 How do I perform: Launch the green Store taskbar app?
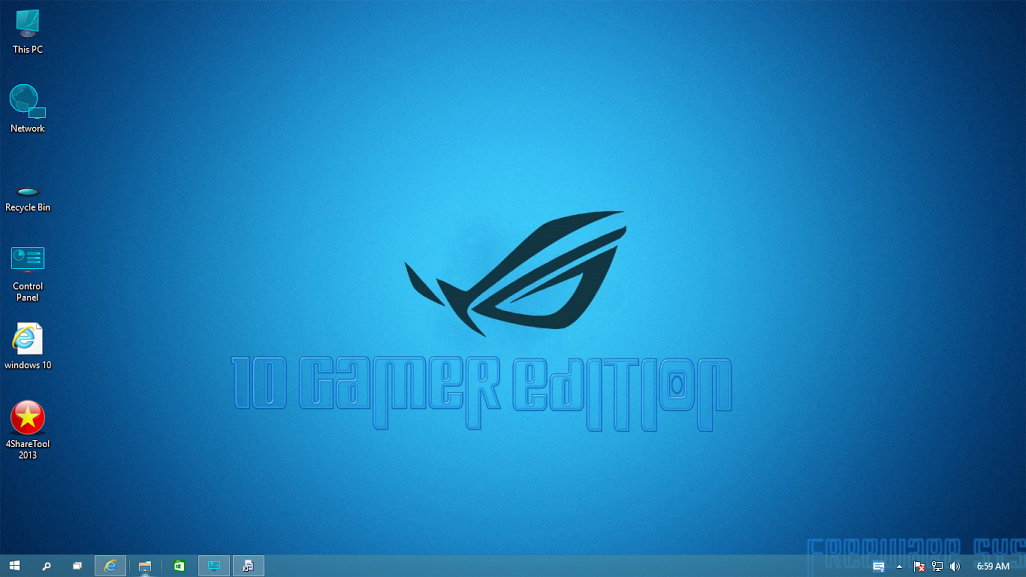(x=179, y=566)
